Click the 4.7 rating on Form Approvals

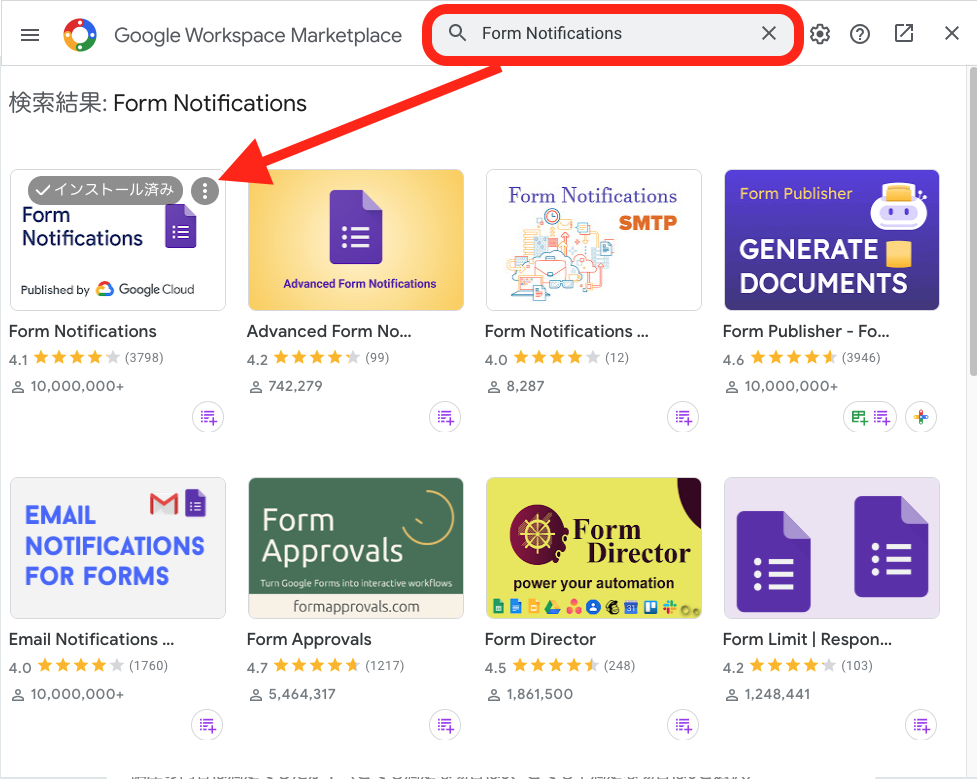(x=257, y=667)
